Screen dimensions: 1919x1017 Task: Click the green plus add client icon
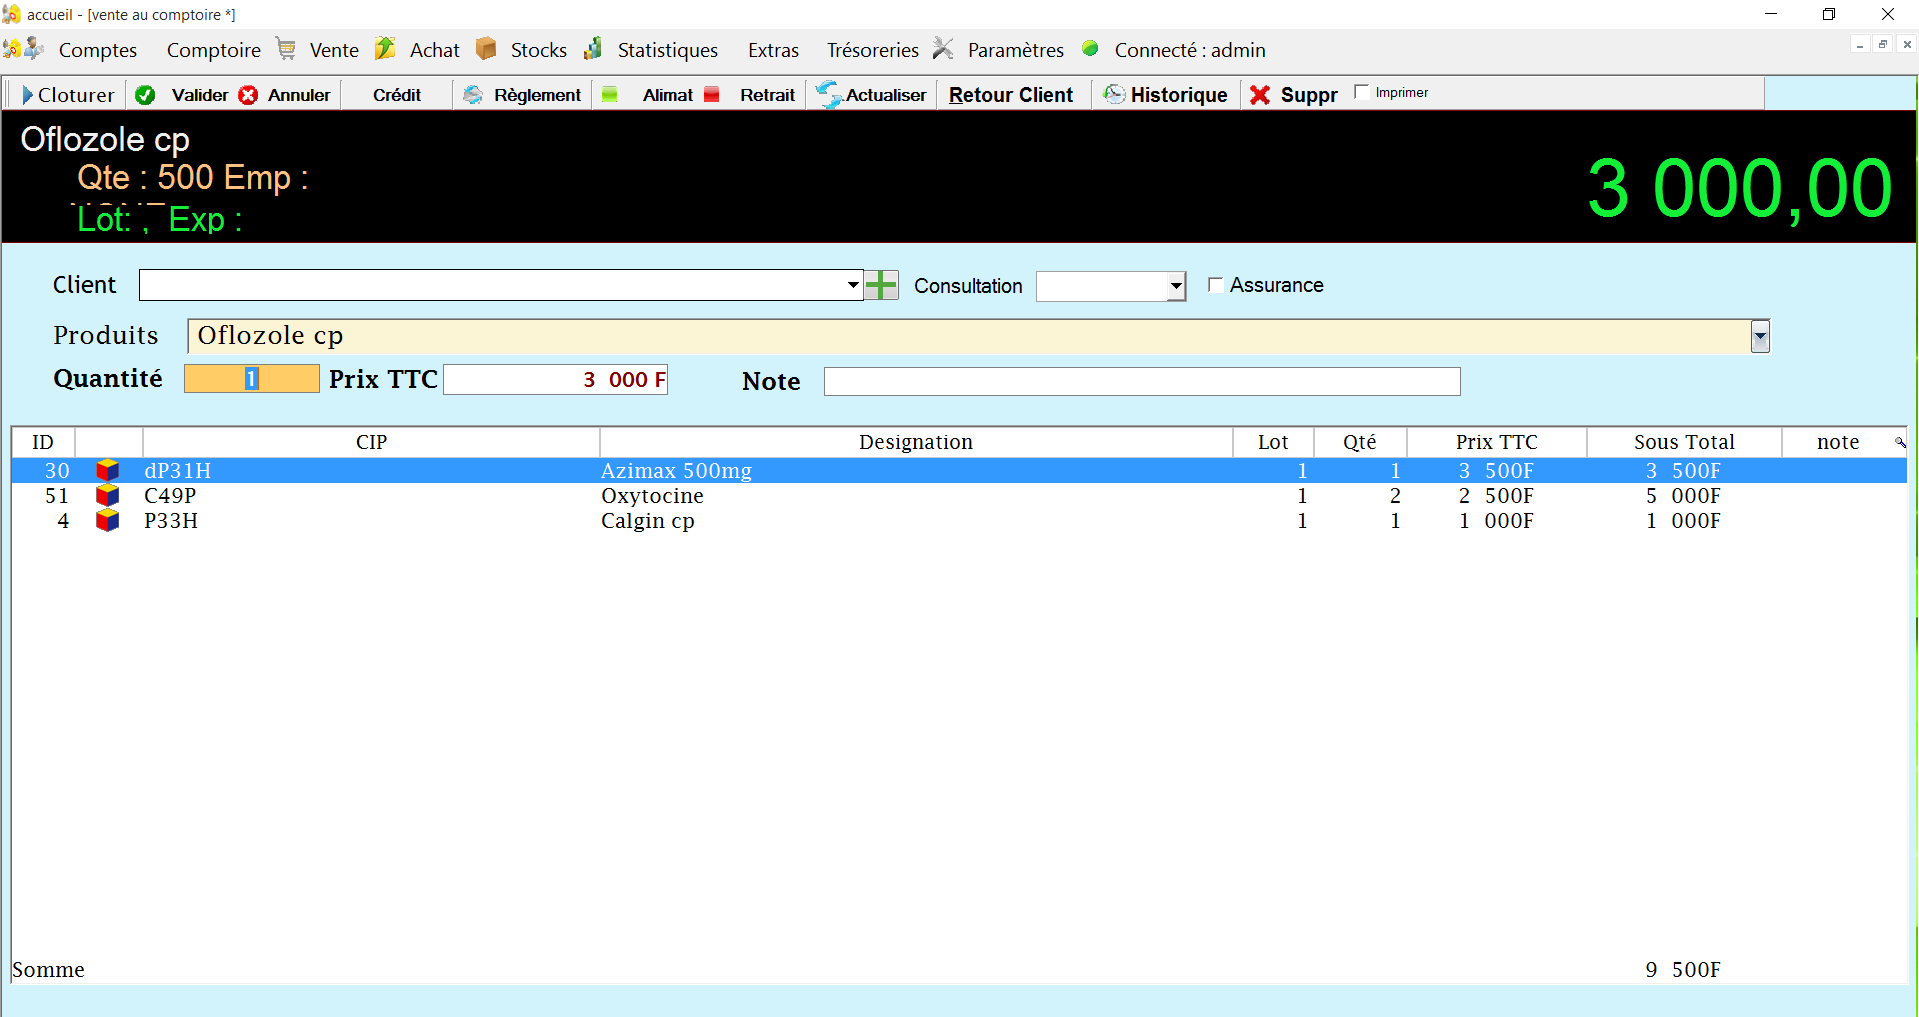click(881, 285)
